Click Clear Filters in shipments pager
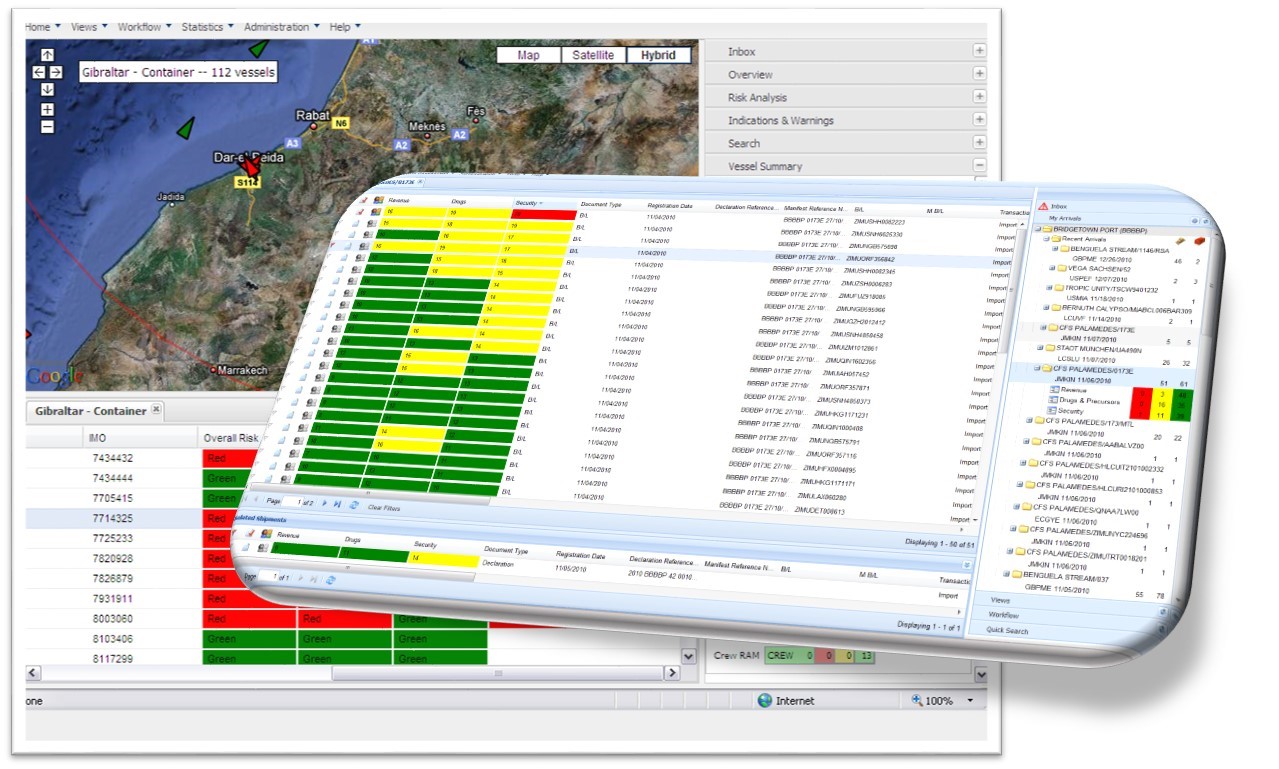This screenshot has height=769, width=1279. coord(384,508)
